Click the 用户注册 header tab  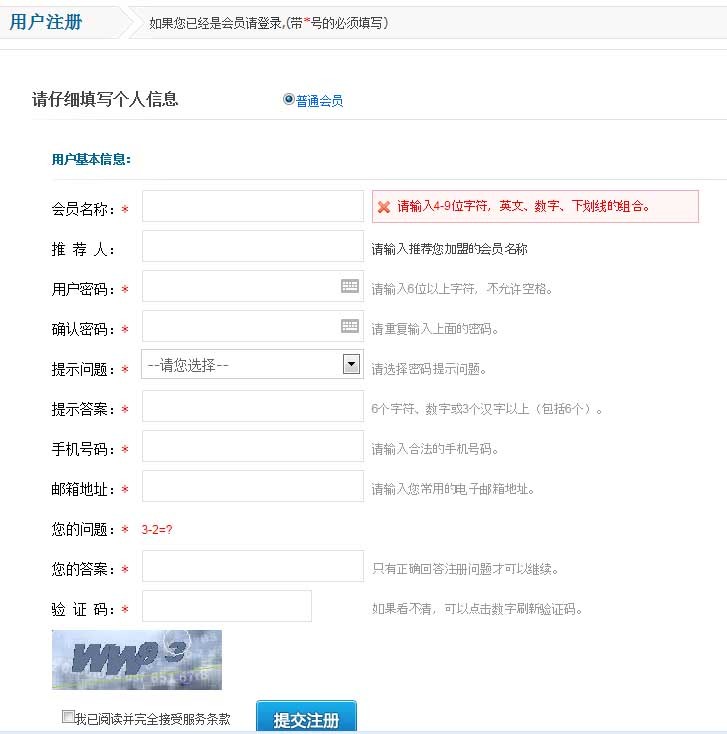pyautogui.click(x=46, y=22)
